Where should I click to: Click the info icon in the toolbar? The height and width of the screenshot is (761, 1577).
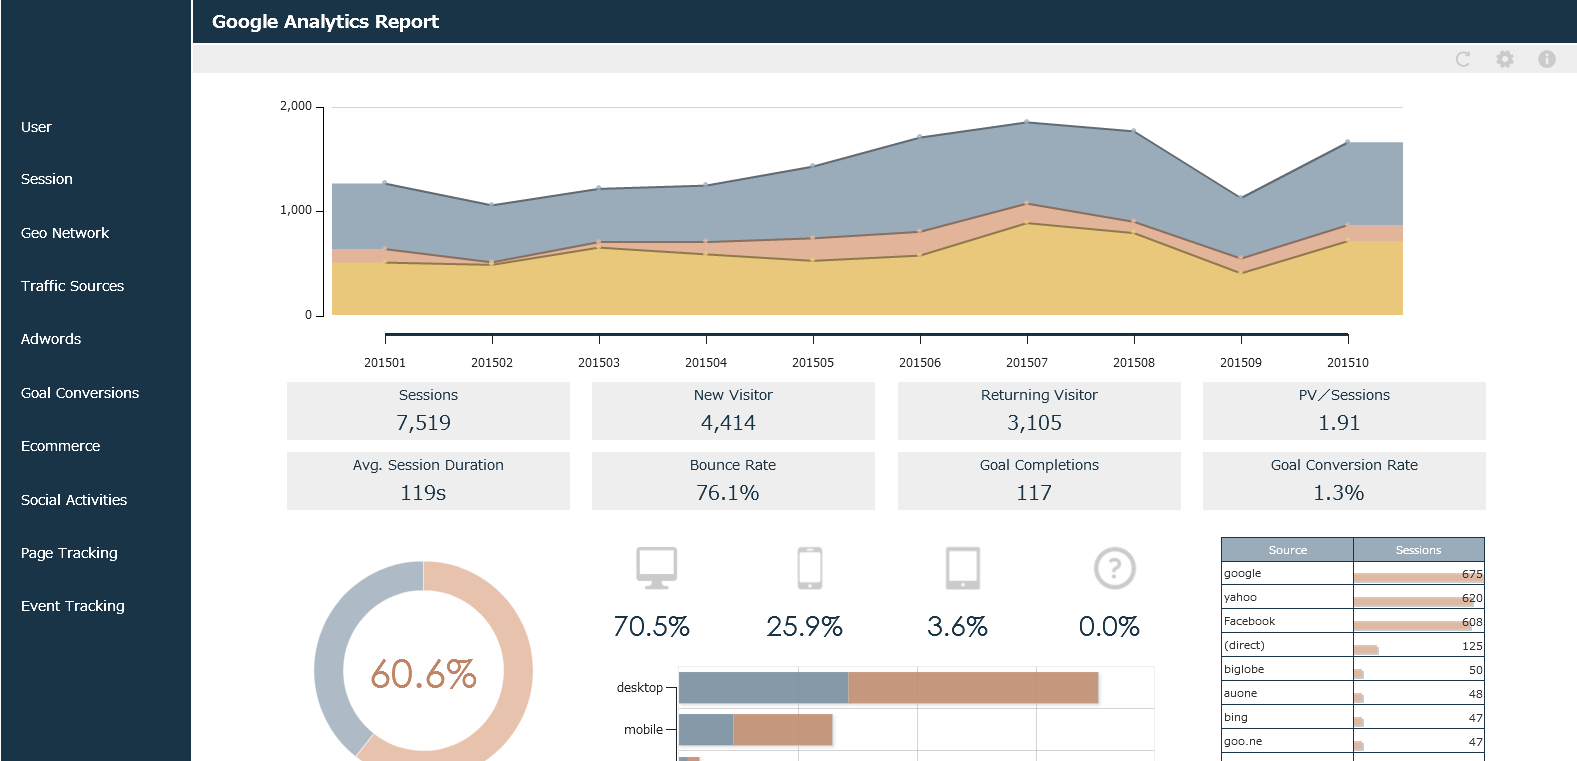[1547, 59]
